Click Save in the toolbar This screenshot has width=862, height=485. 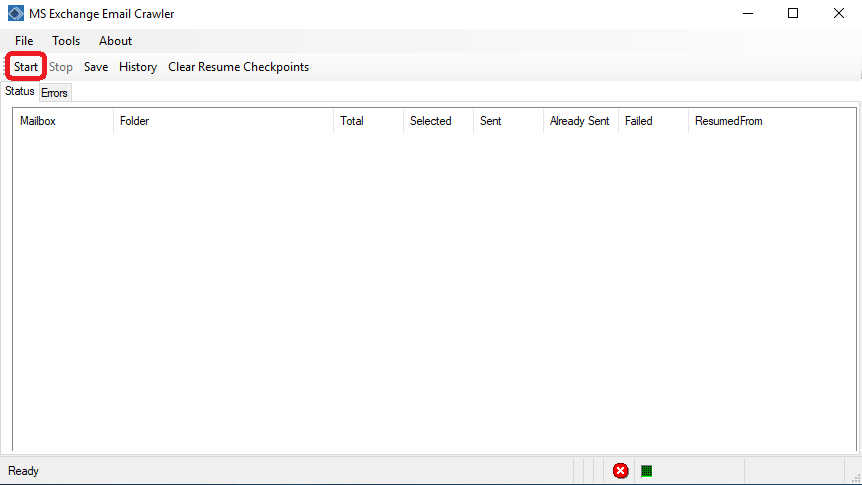click(x=96, y=67)
